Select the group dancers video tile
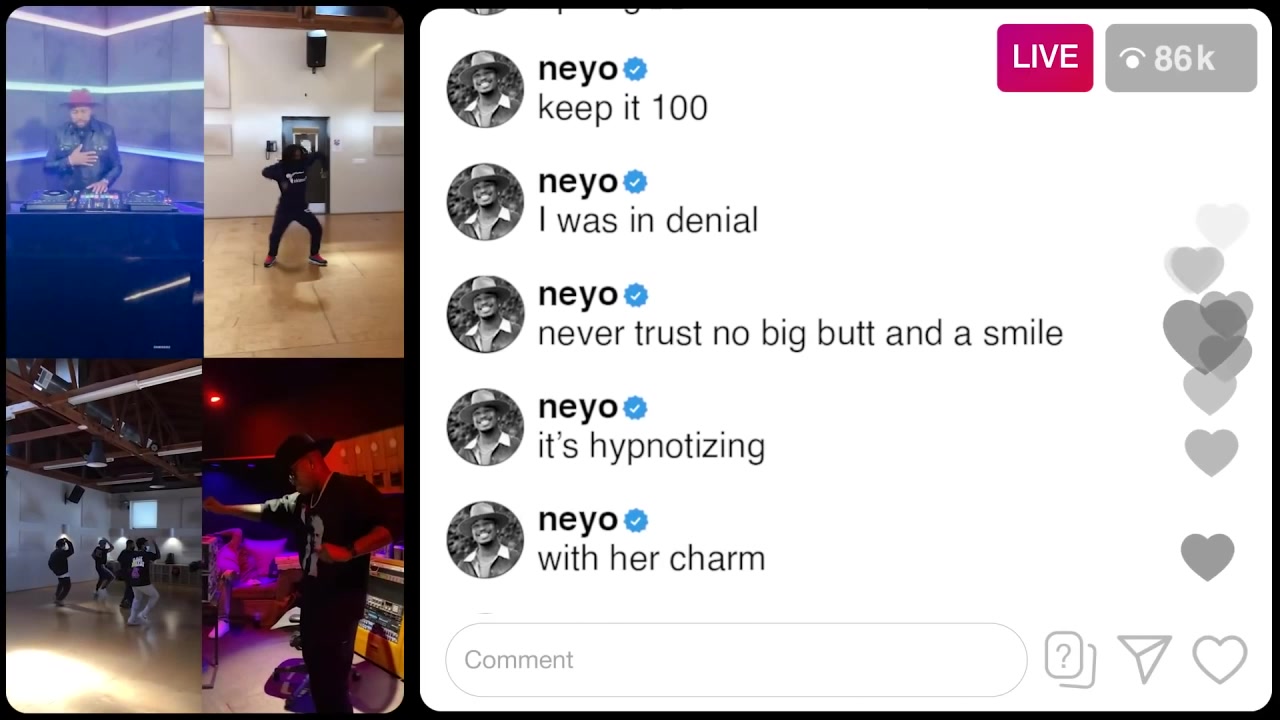This screenshot has height=720, width=1280. coord(104,536)
